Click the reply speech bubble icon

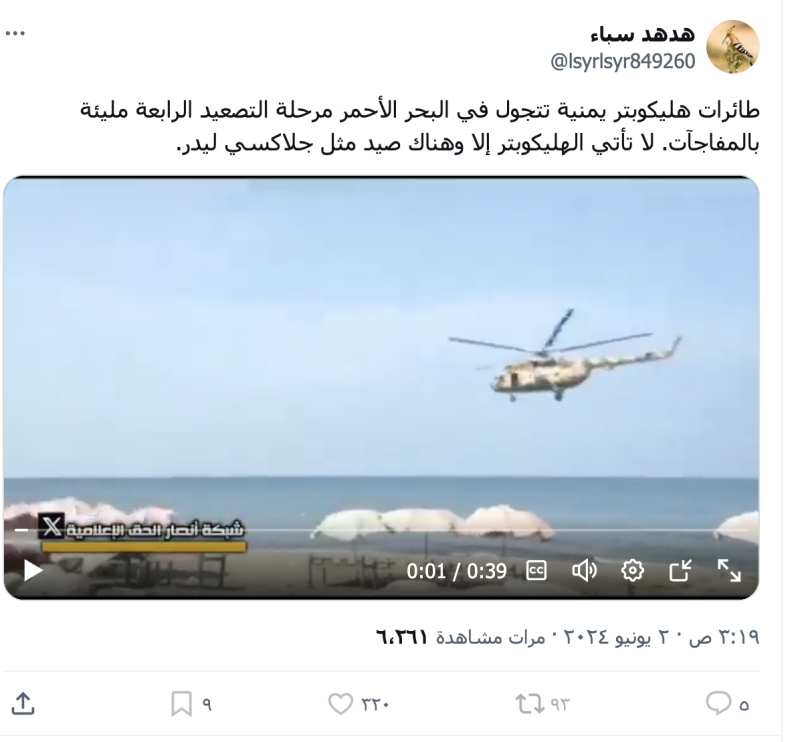(718, 703)
